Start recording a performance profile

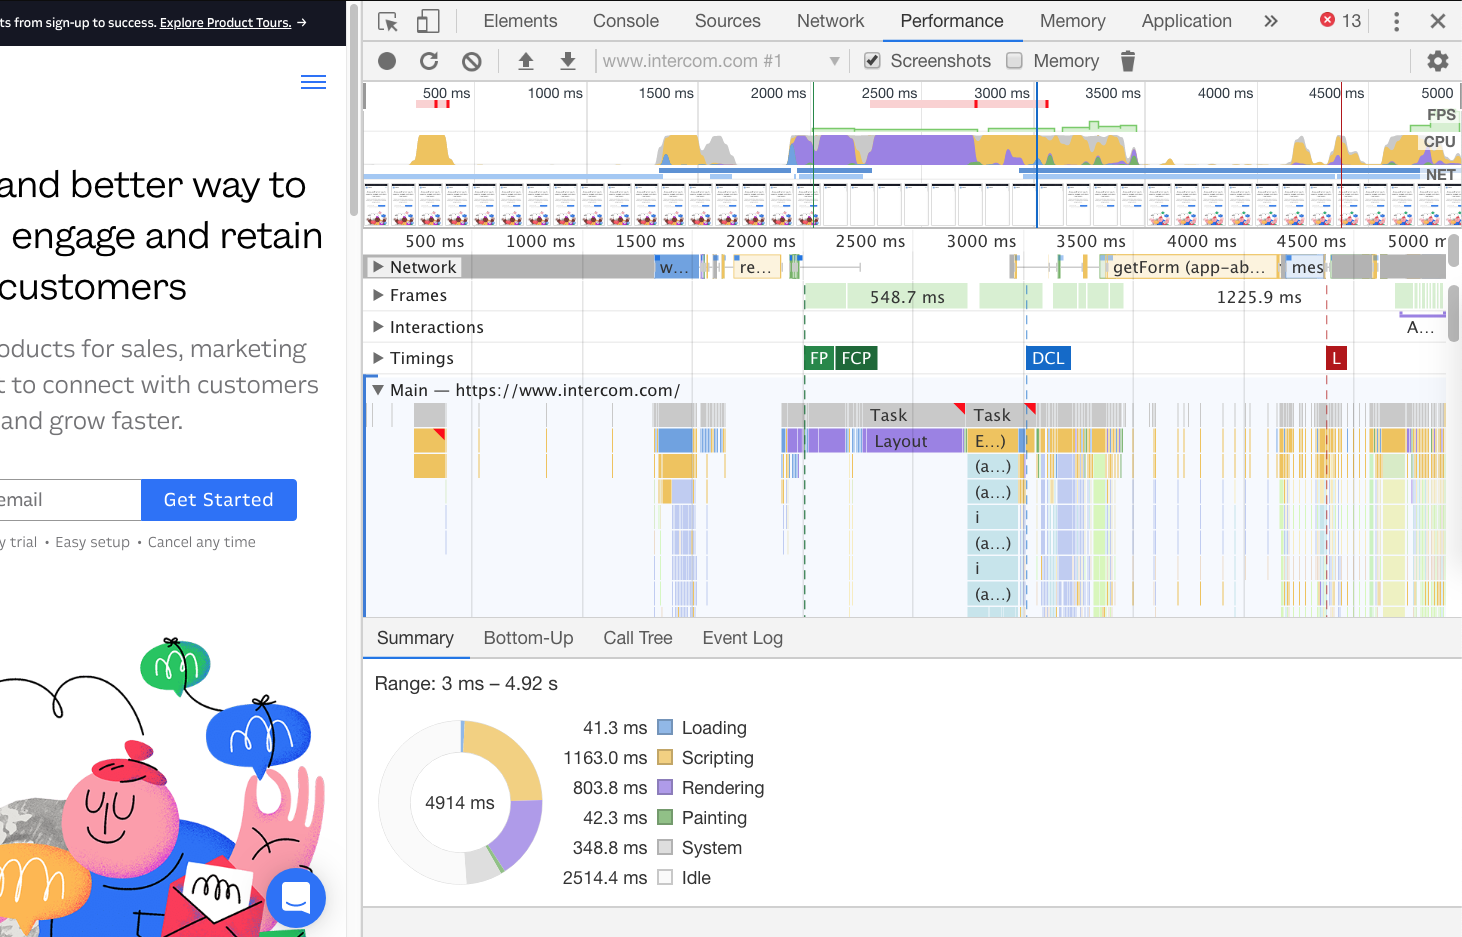[387, 61]
